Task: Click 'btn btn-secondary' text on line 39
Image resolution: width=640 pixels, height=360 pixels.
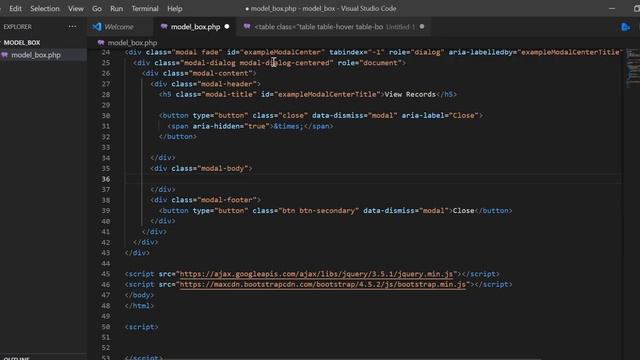Action: tap(318, 211)
